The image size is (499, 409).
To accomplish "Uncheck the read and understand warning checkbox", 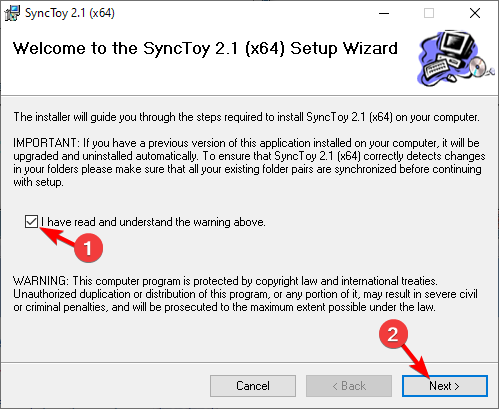I will coord(31,222).
